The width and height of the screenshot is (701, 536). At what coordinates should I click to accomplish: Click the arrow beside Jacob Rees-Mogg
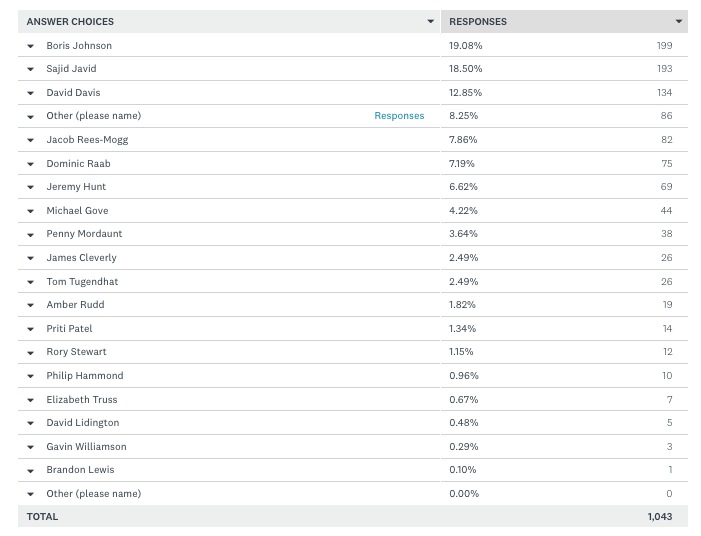click(32, 140)
